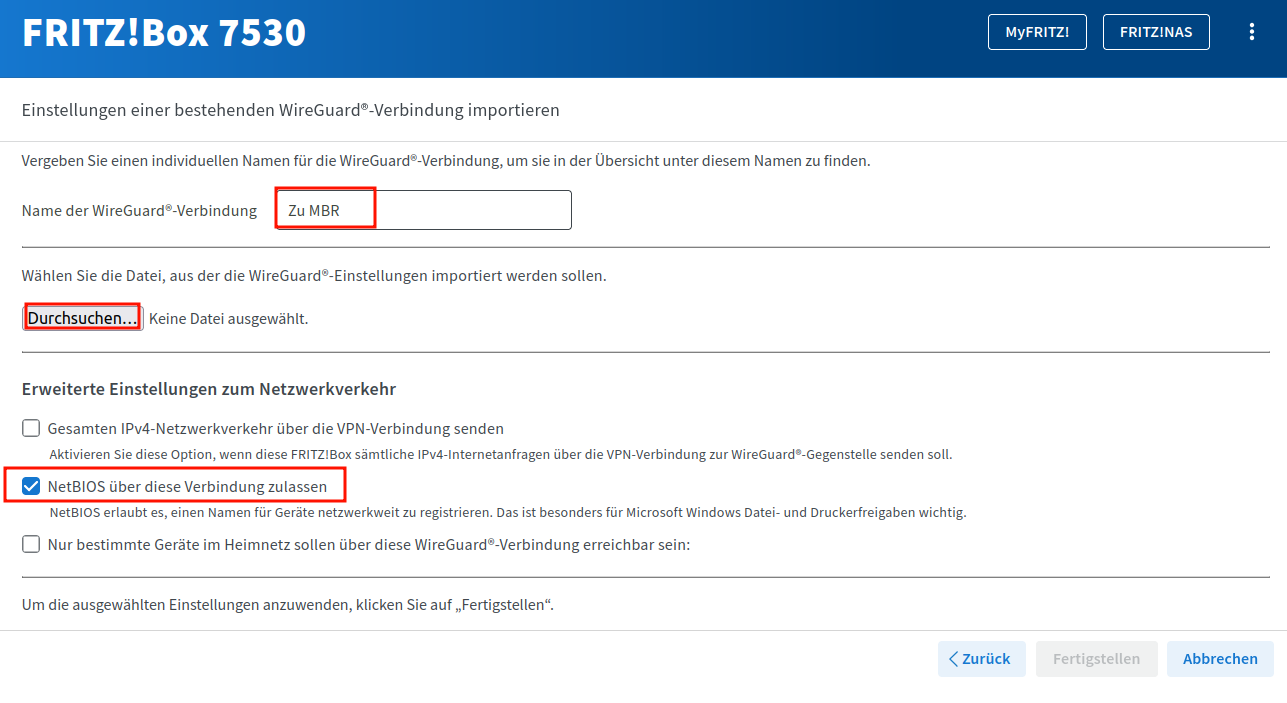Click the 'NetBIOS über diese Verbindung zulassen' label
The width and height of the screenshot is (1287, 703).
[187, 487]
